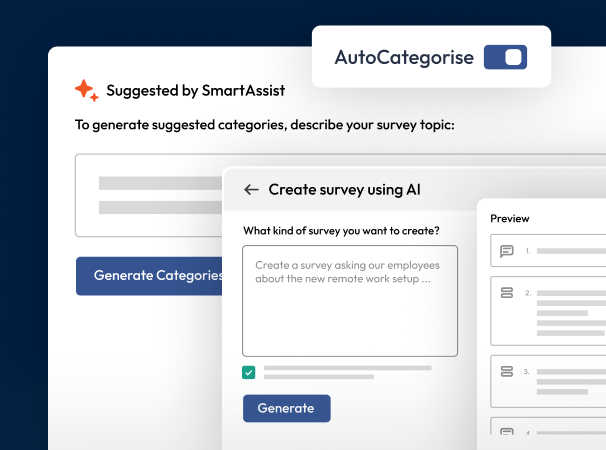Click the partially visible question 4 icon

pos(506,433)
